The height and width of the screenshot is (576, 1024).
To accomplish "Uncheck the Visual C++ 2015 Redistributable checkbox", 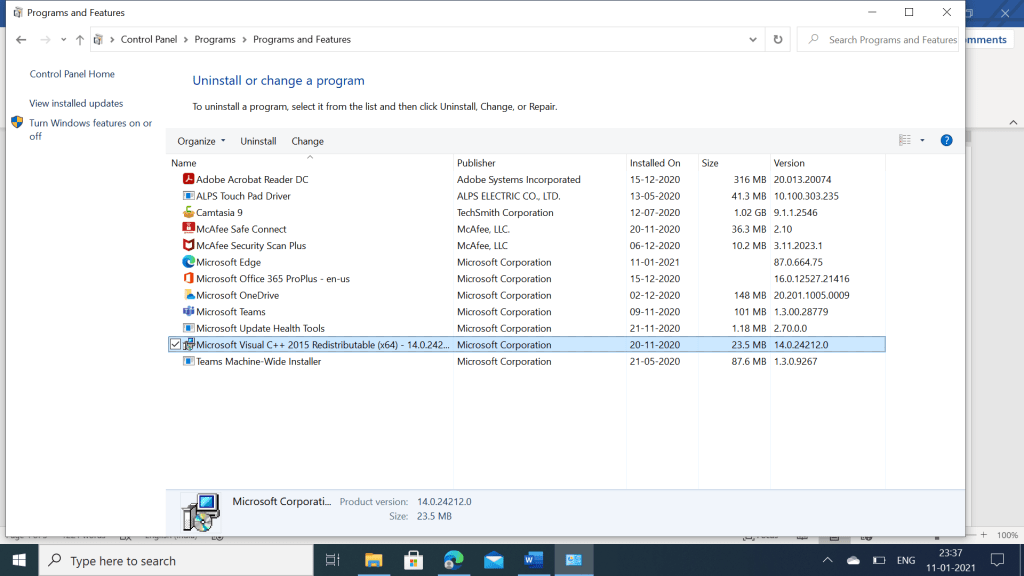I will coord(175,344).
